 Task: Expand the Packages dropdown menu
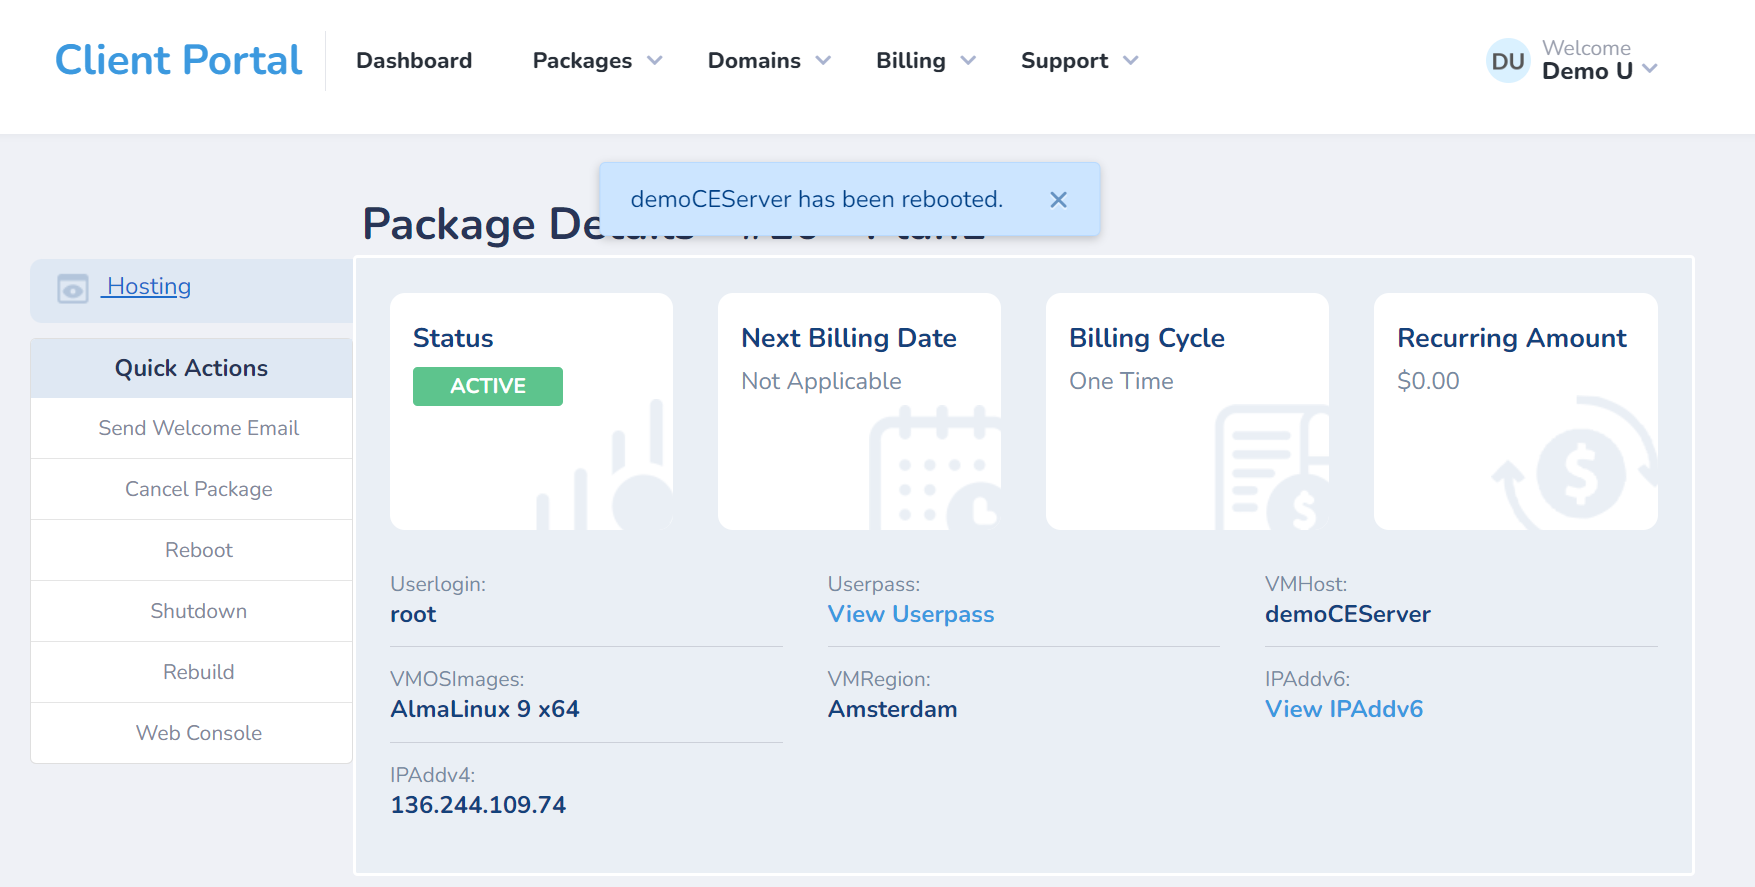point(597,61)
